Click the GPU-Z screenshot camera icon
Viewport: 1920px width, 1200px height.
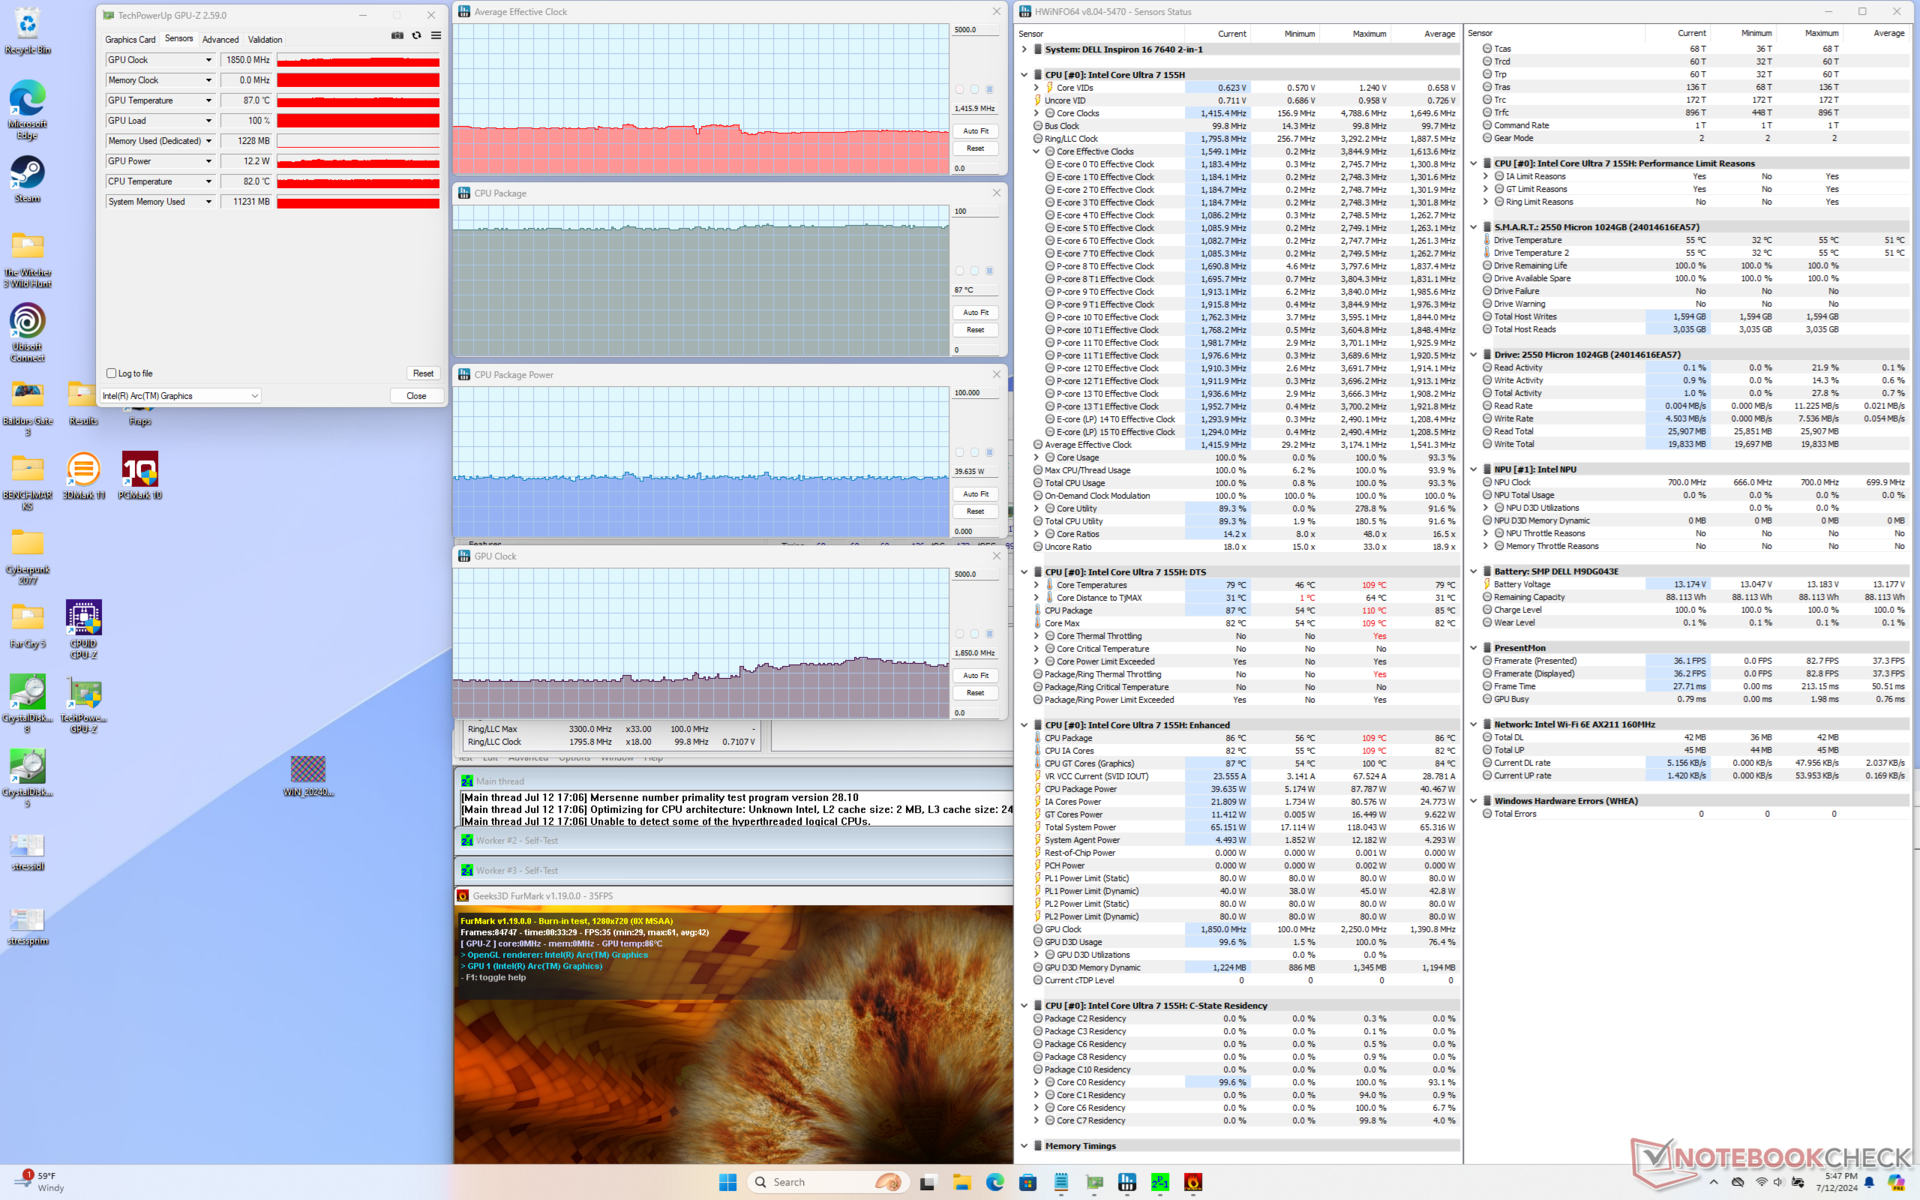coord(397,36)
